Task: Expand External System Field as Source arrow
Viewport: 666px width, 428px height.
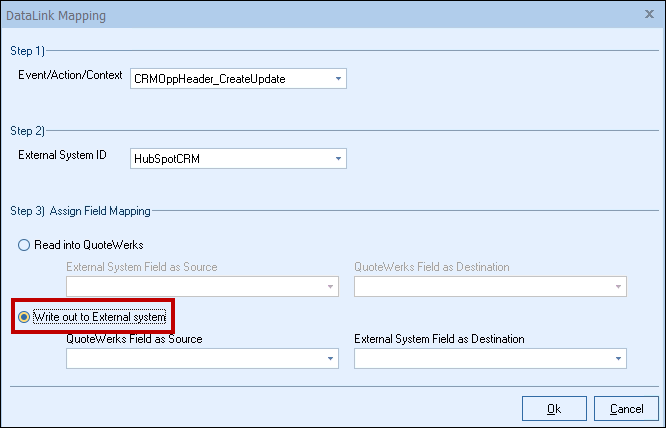Action: click(330, 287)
